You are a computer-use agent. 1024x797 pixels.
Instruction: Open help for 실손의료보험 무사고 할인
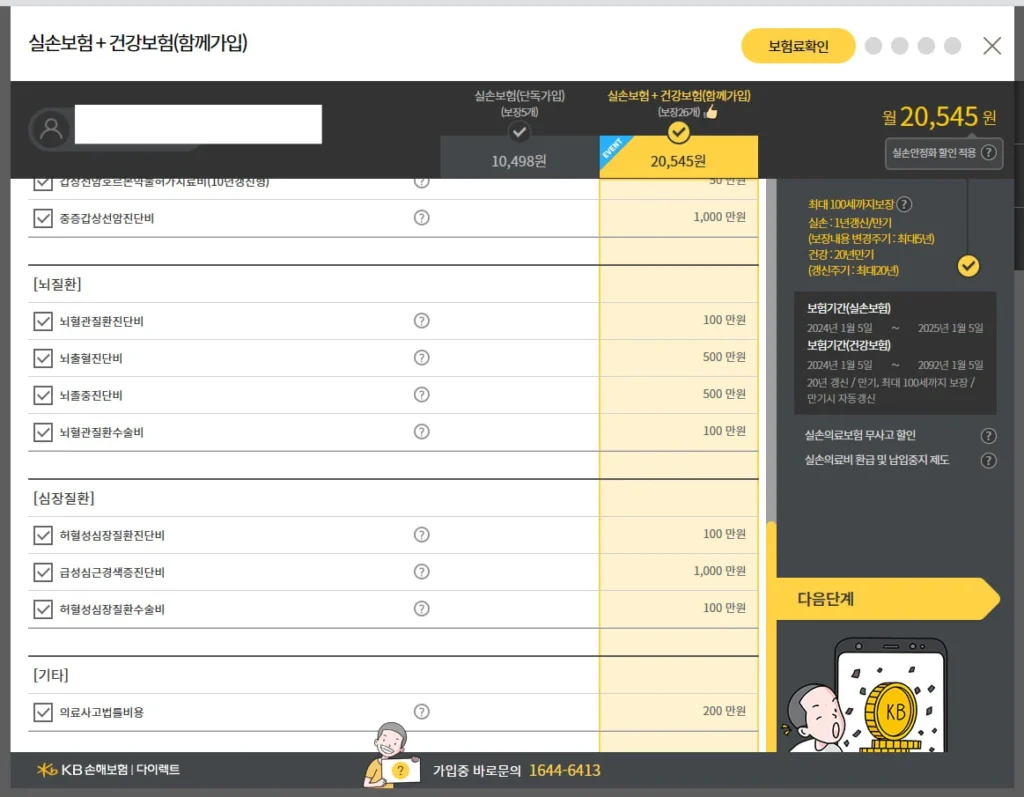(x=989, y=436)
